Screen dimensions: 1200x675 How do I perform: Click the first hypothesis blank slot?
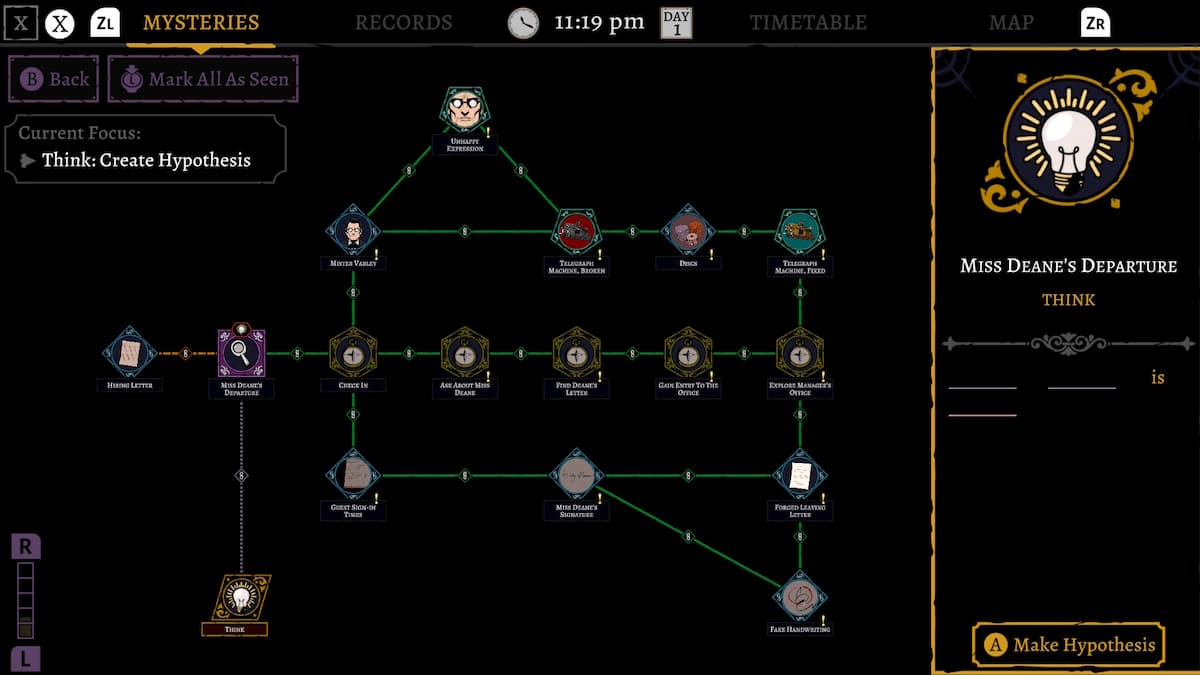click(982, 378)
